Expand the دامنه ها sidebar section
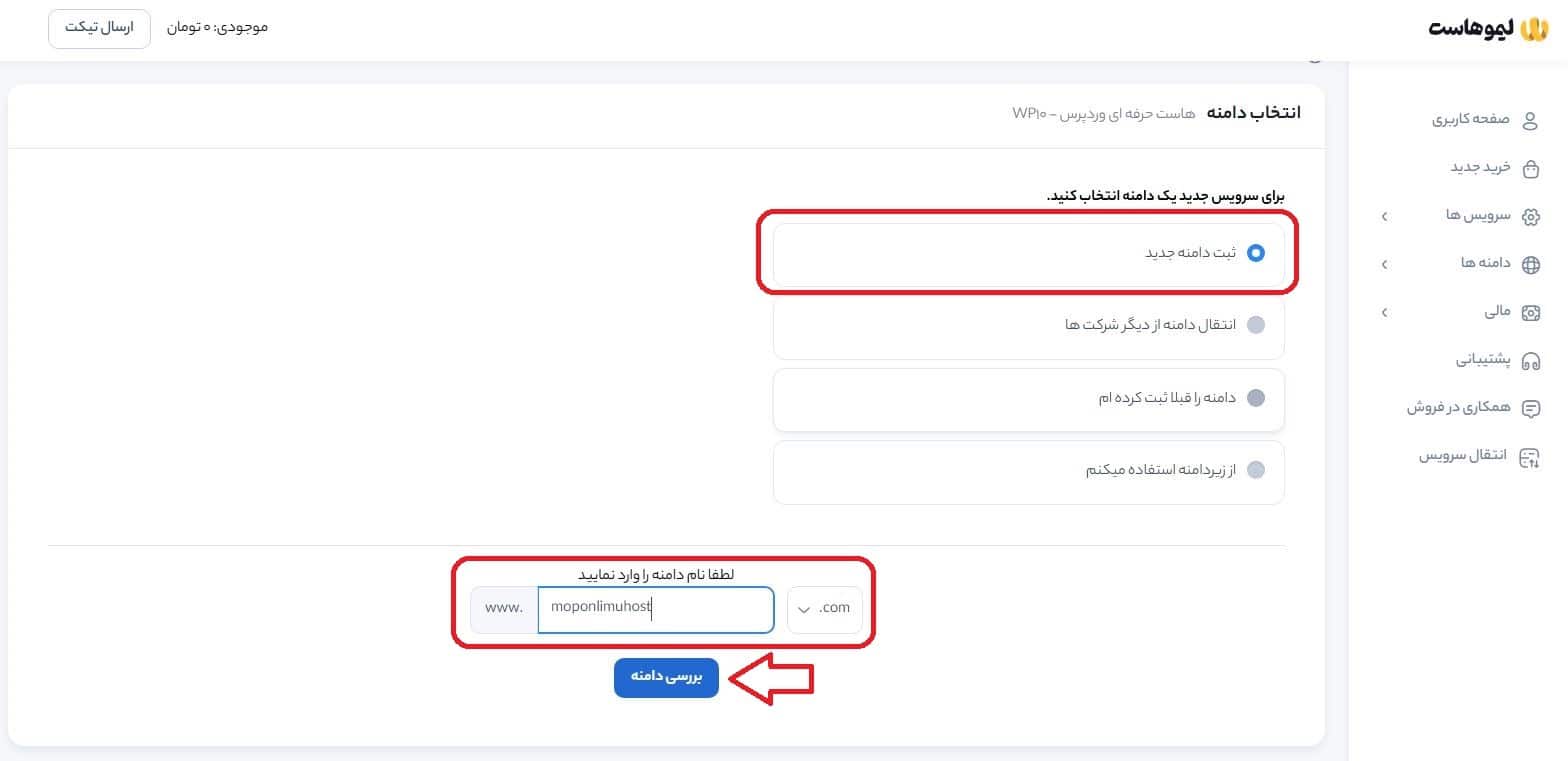This screenshot has height=761, width=1568. click(x=1385, y=264)
